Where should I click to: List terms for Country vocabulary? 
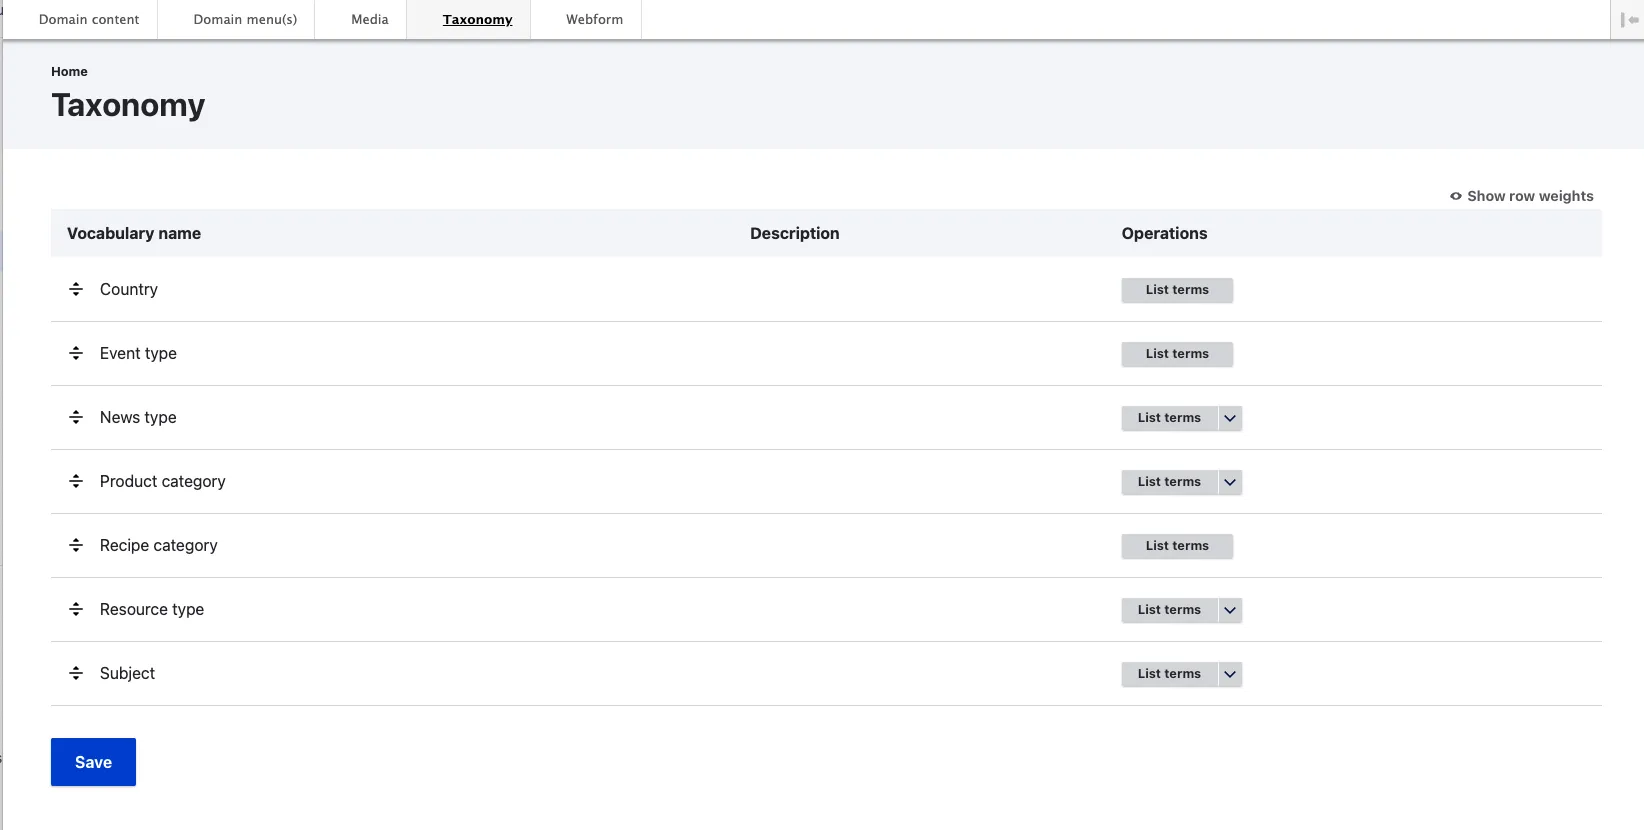[1176, 290]
